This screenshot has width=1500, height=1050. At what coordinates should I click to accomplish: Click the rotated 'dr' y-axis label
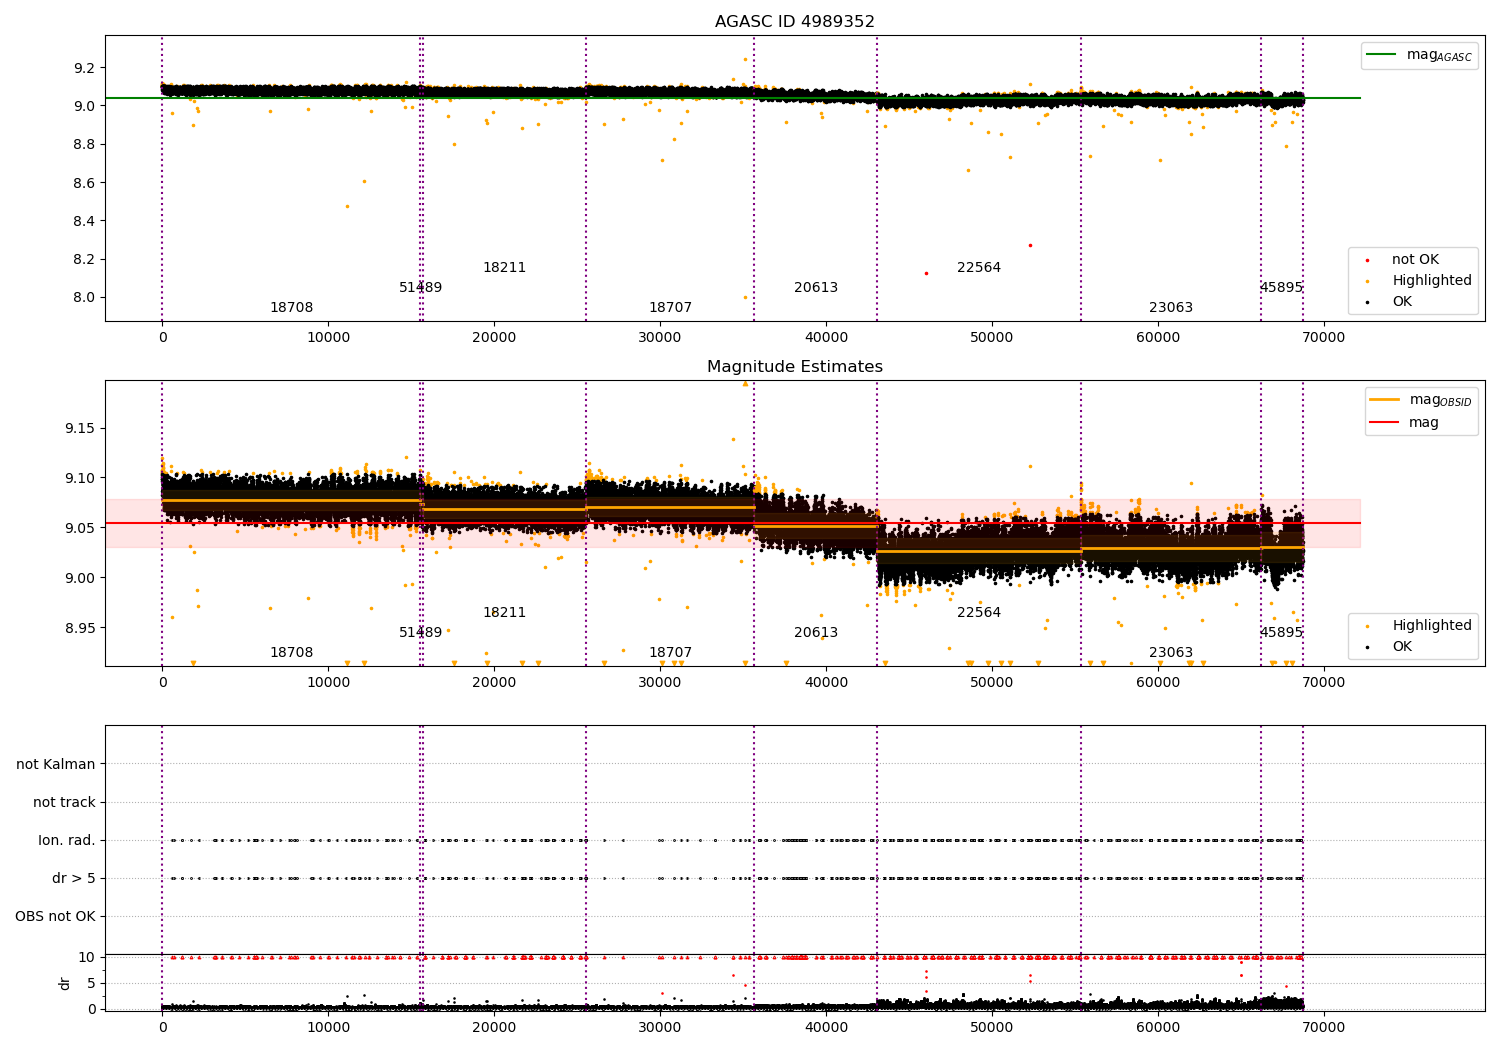(65, 983)
